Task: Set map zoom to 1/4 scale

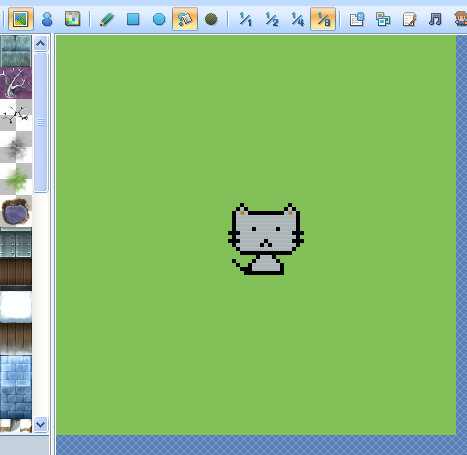Action: [298, 19]
